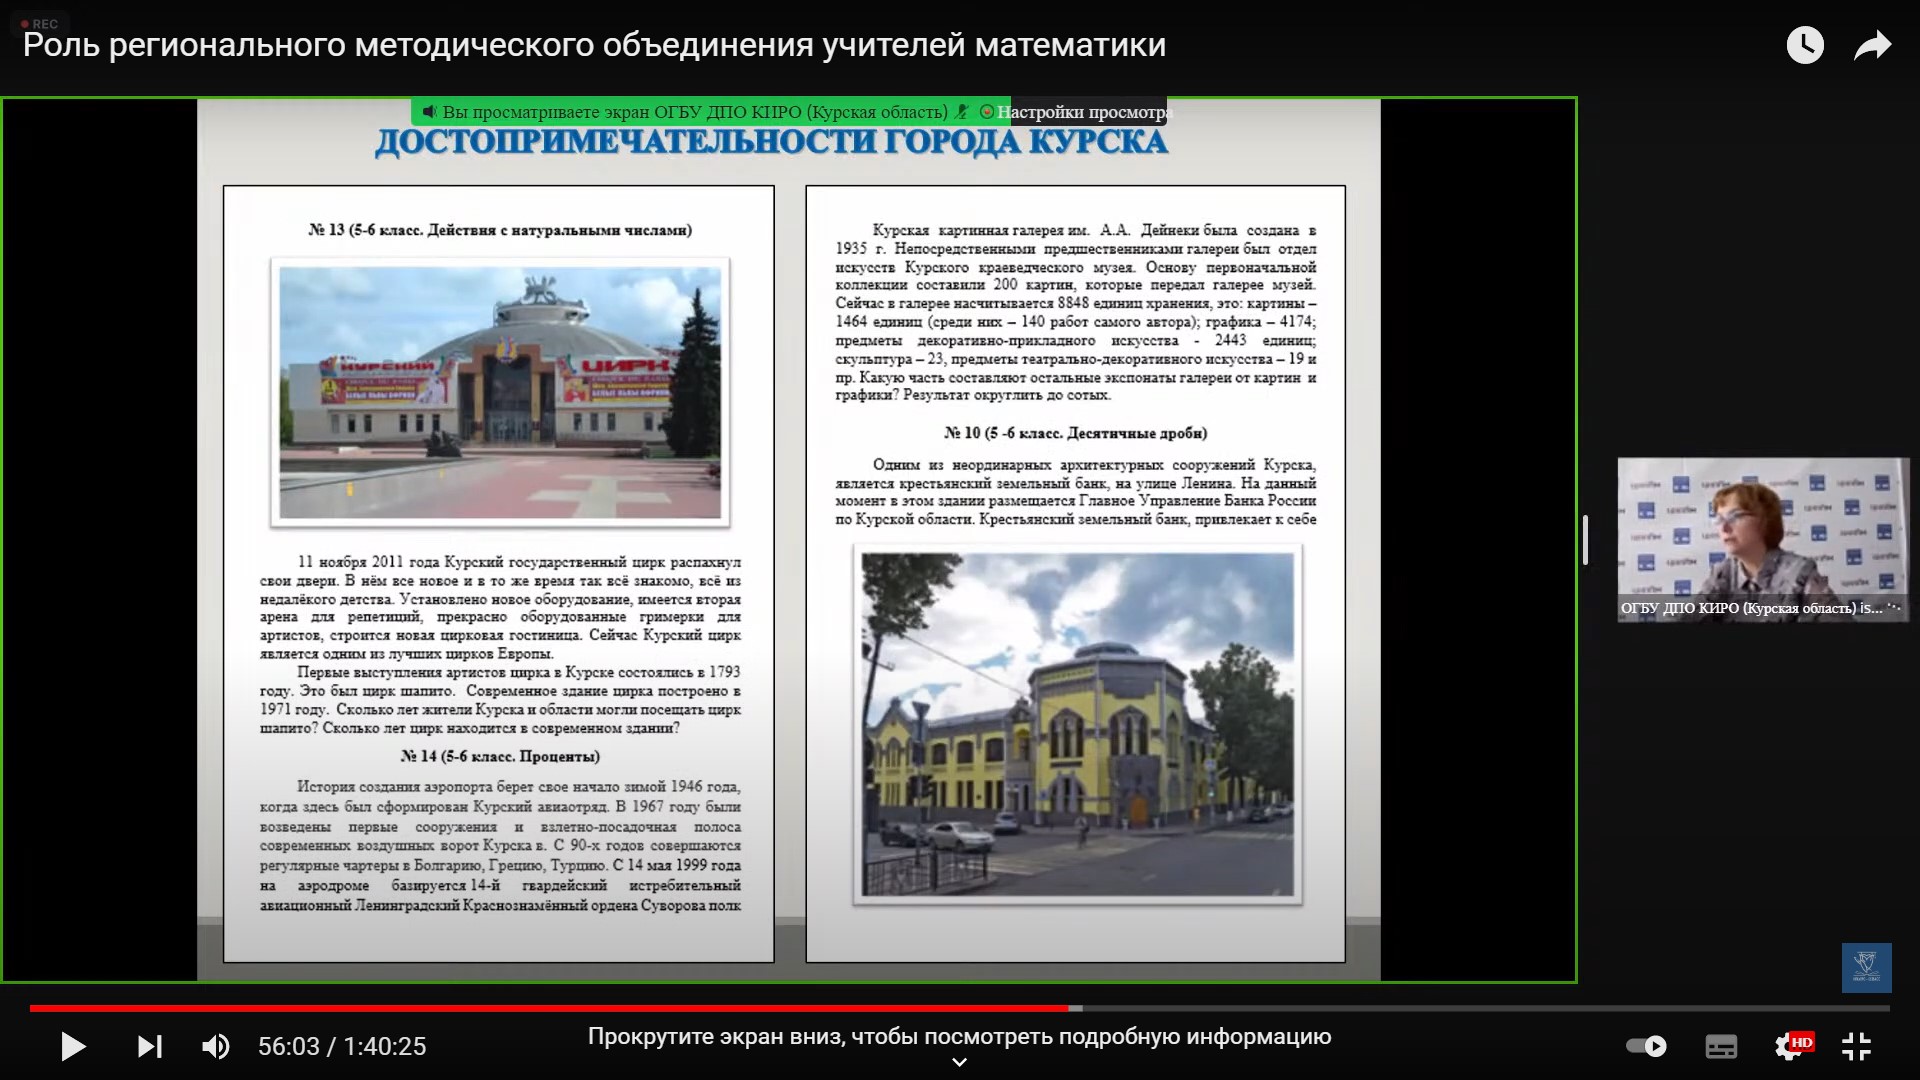Viewport: 1920px width, 1080px height.
Task: Mute the video volume
Action: [215, 1047]
